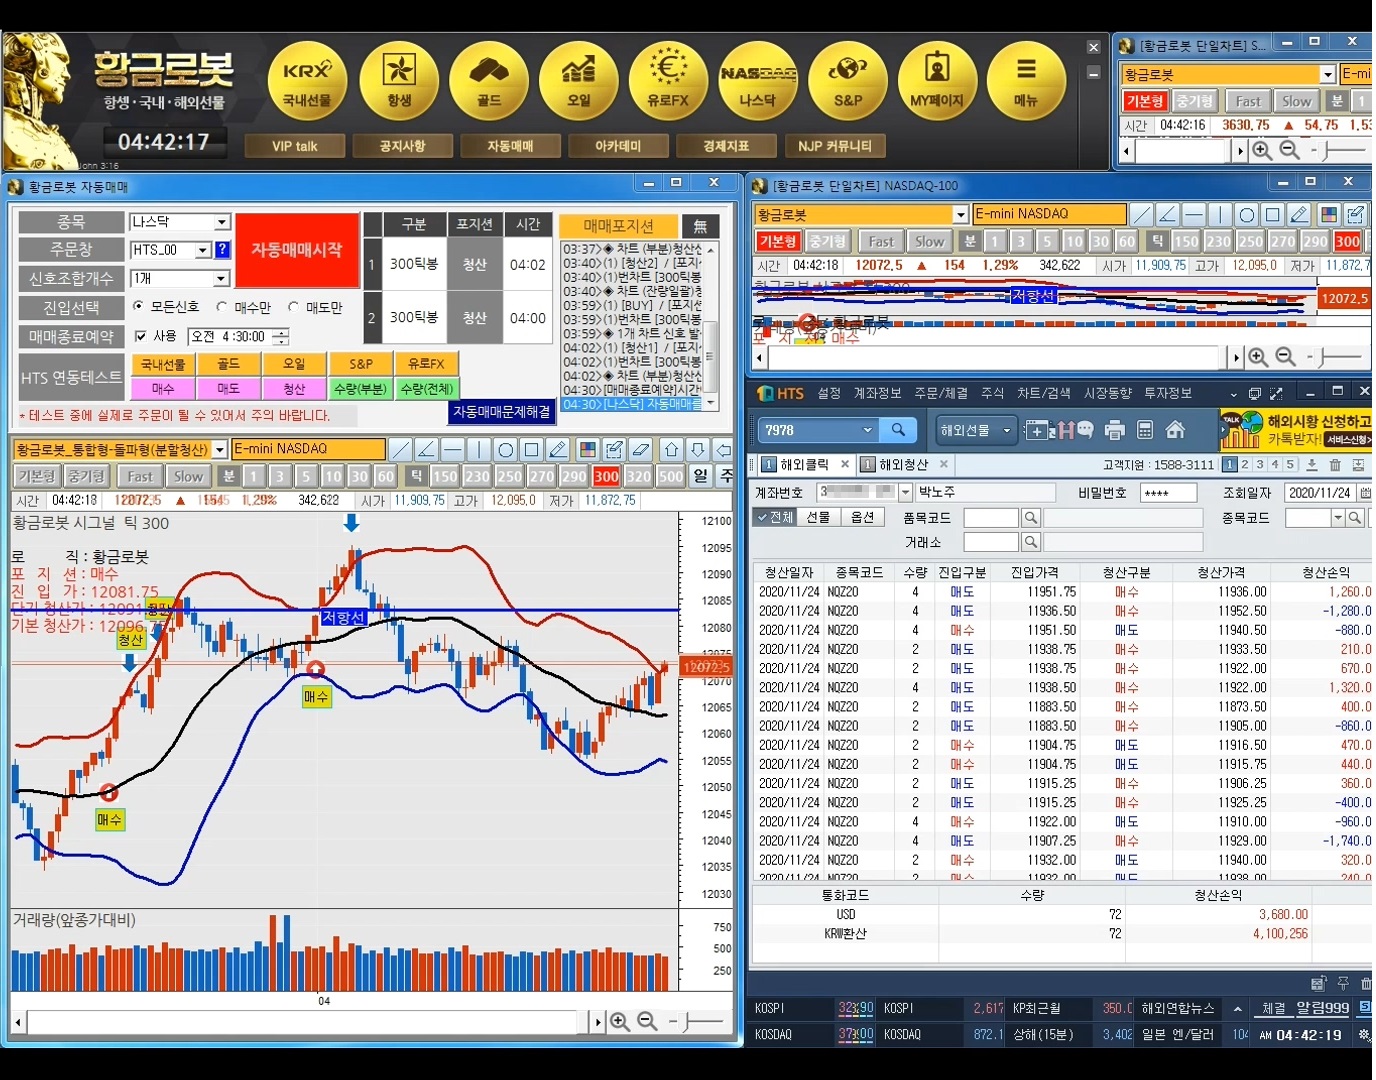
Task: Select circle drawing tool in main chart toolbar
Action: pyautogui.click(x=505, y=449)
